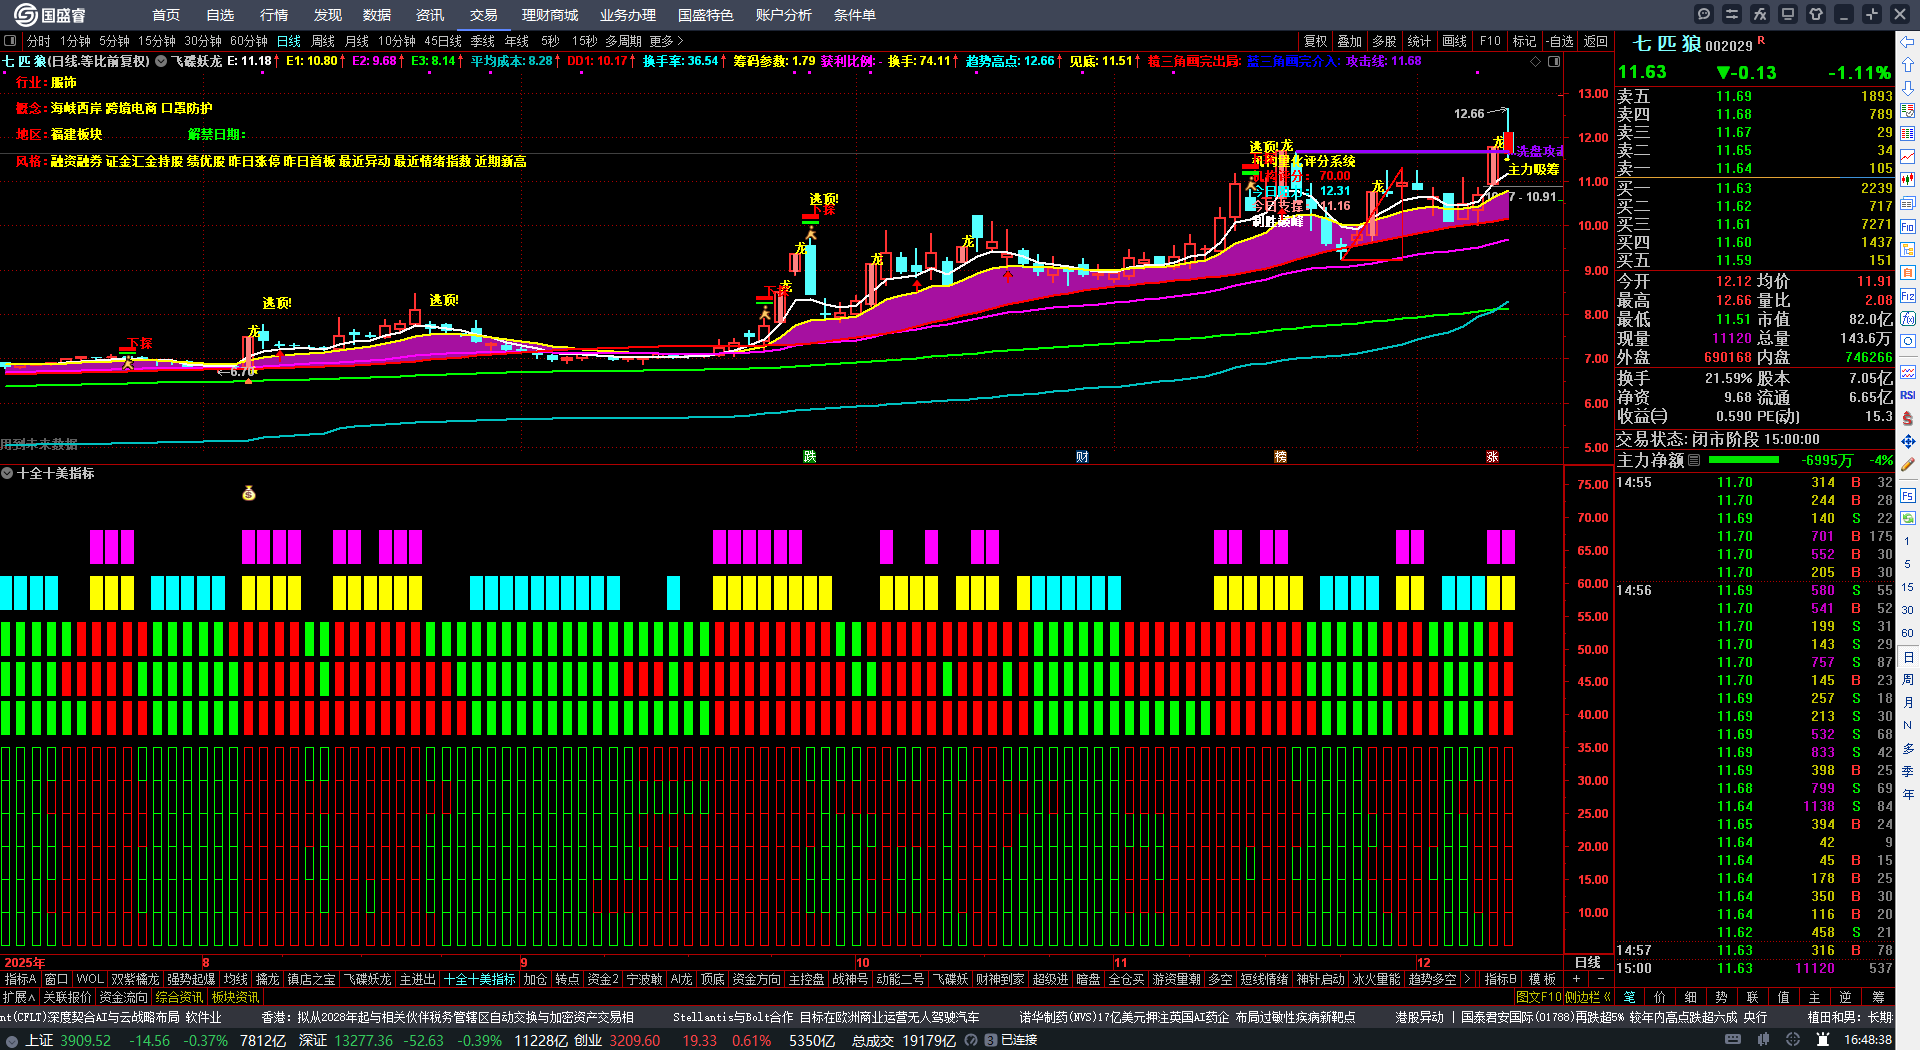Switch to the 周线 period tab
The height and width of the screenshot is (1050, 1920).
pos(323,41)
